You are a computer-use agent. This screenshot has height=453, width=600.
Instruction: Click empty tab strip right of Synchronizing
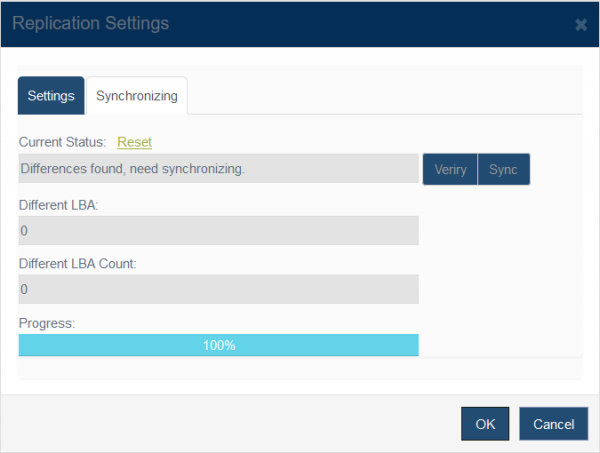click(x=385, y=96)
